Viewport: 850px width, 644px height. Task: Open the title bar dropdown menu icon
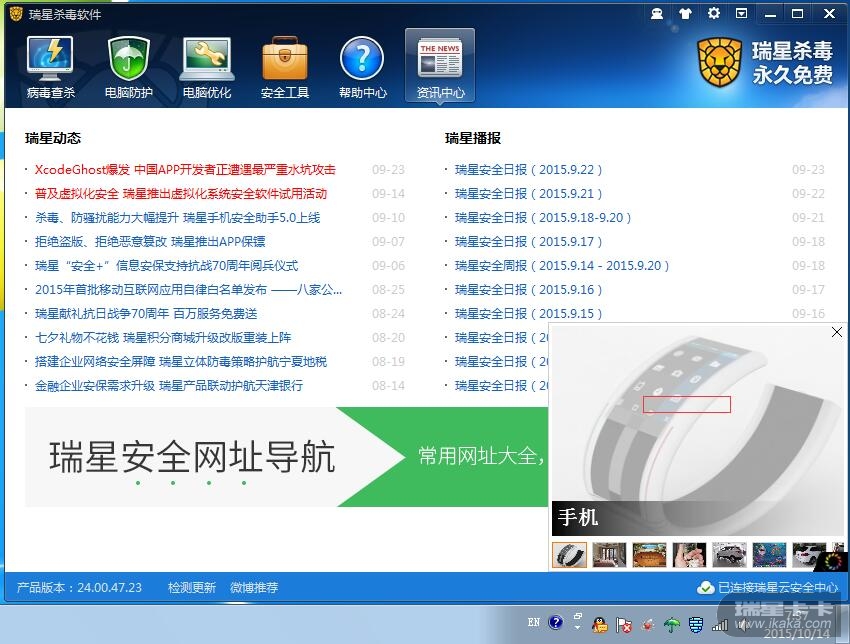742,14
